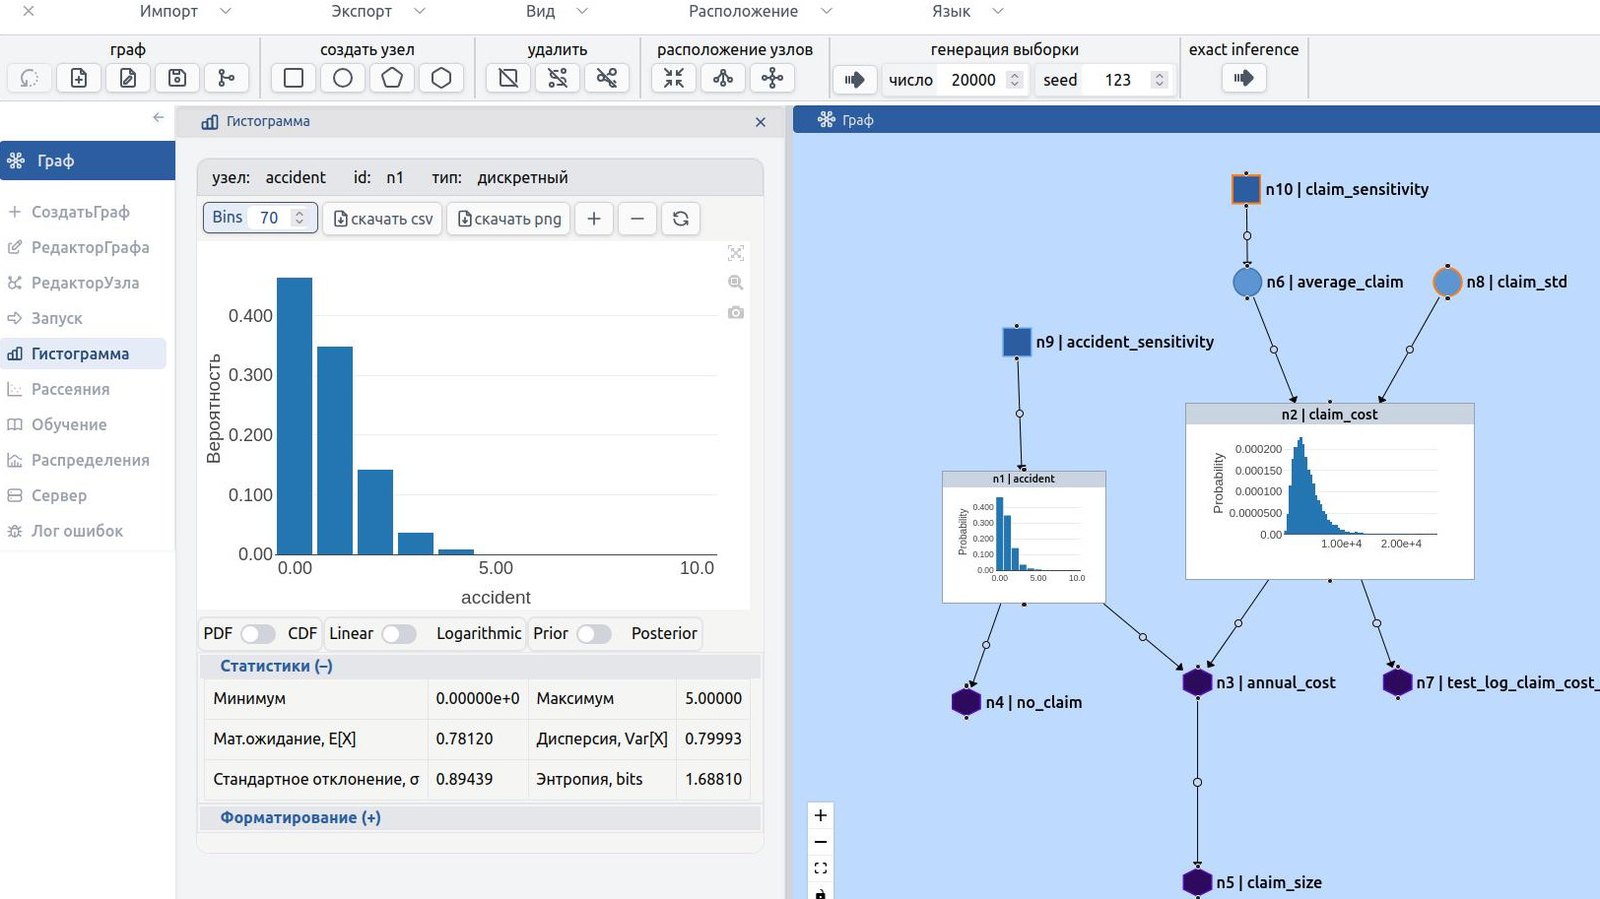Save the graph with the floppy icon
The height and width of the screenshot is (899, 1600).
point(177,78)
